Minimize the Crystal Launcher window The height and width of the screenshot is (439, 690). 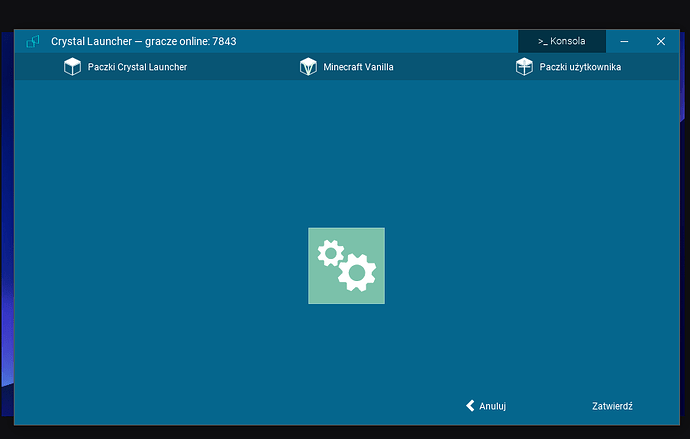click(624, 42)
